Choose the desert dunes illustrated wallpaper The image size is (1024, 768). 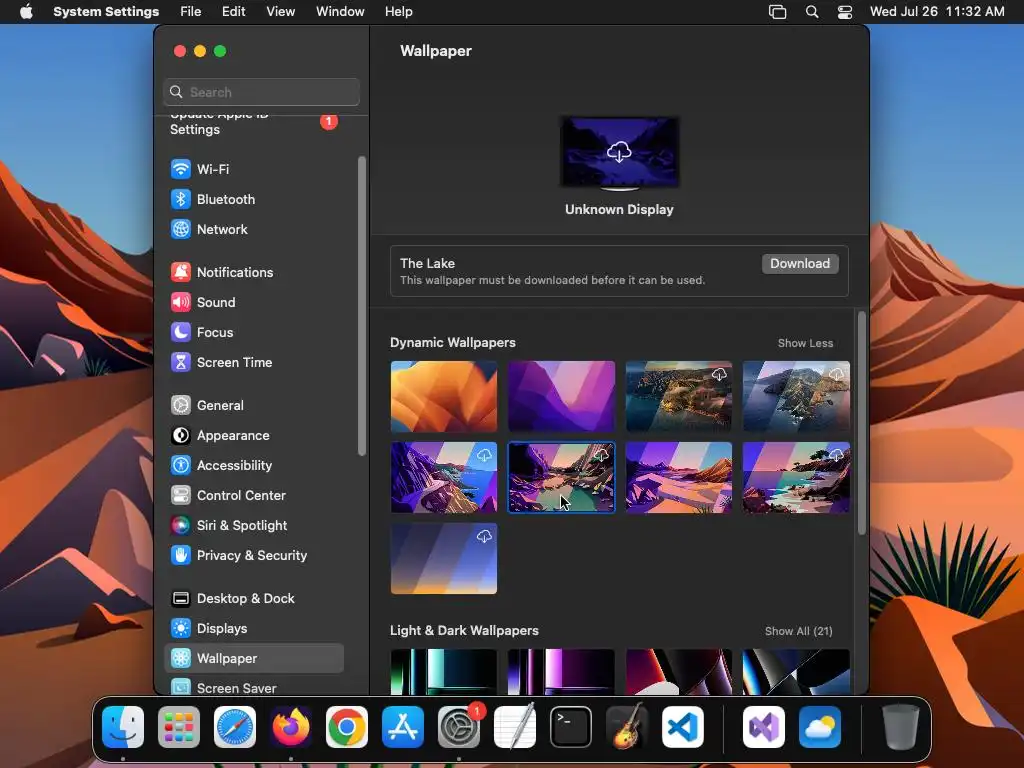pos(679,477)
